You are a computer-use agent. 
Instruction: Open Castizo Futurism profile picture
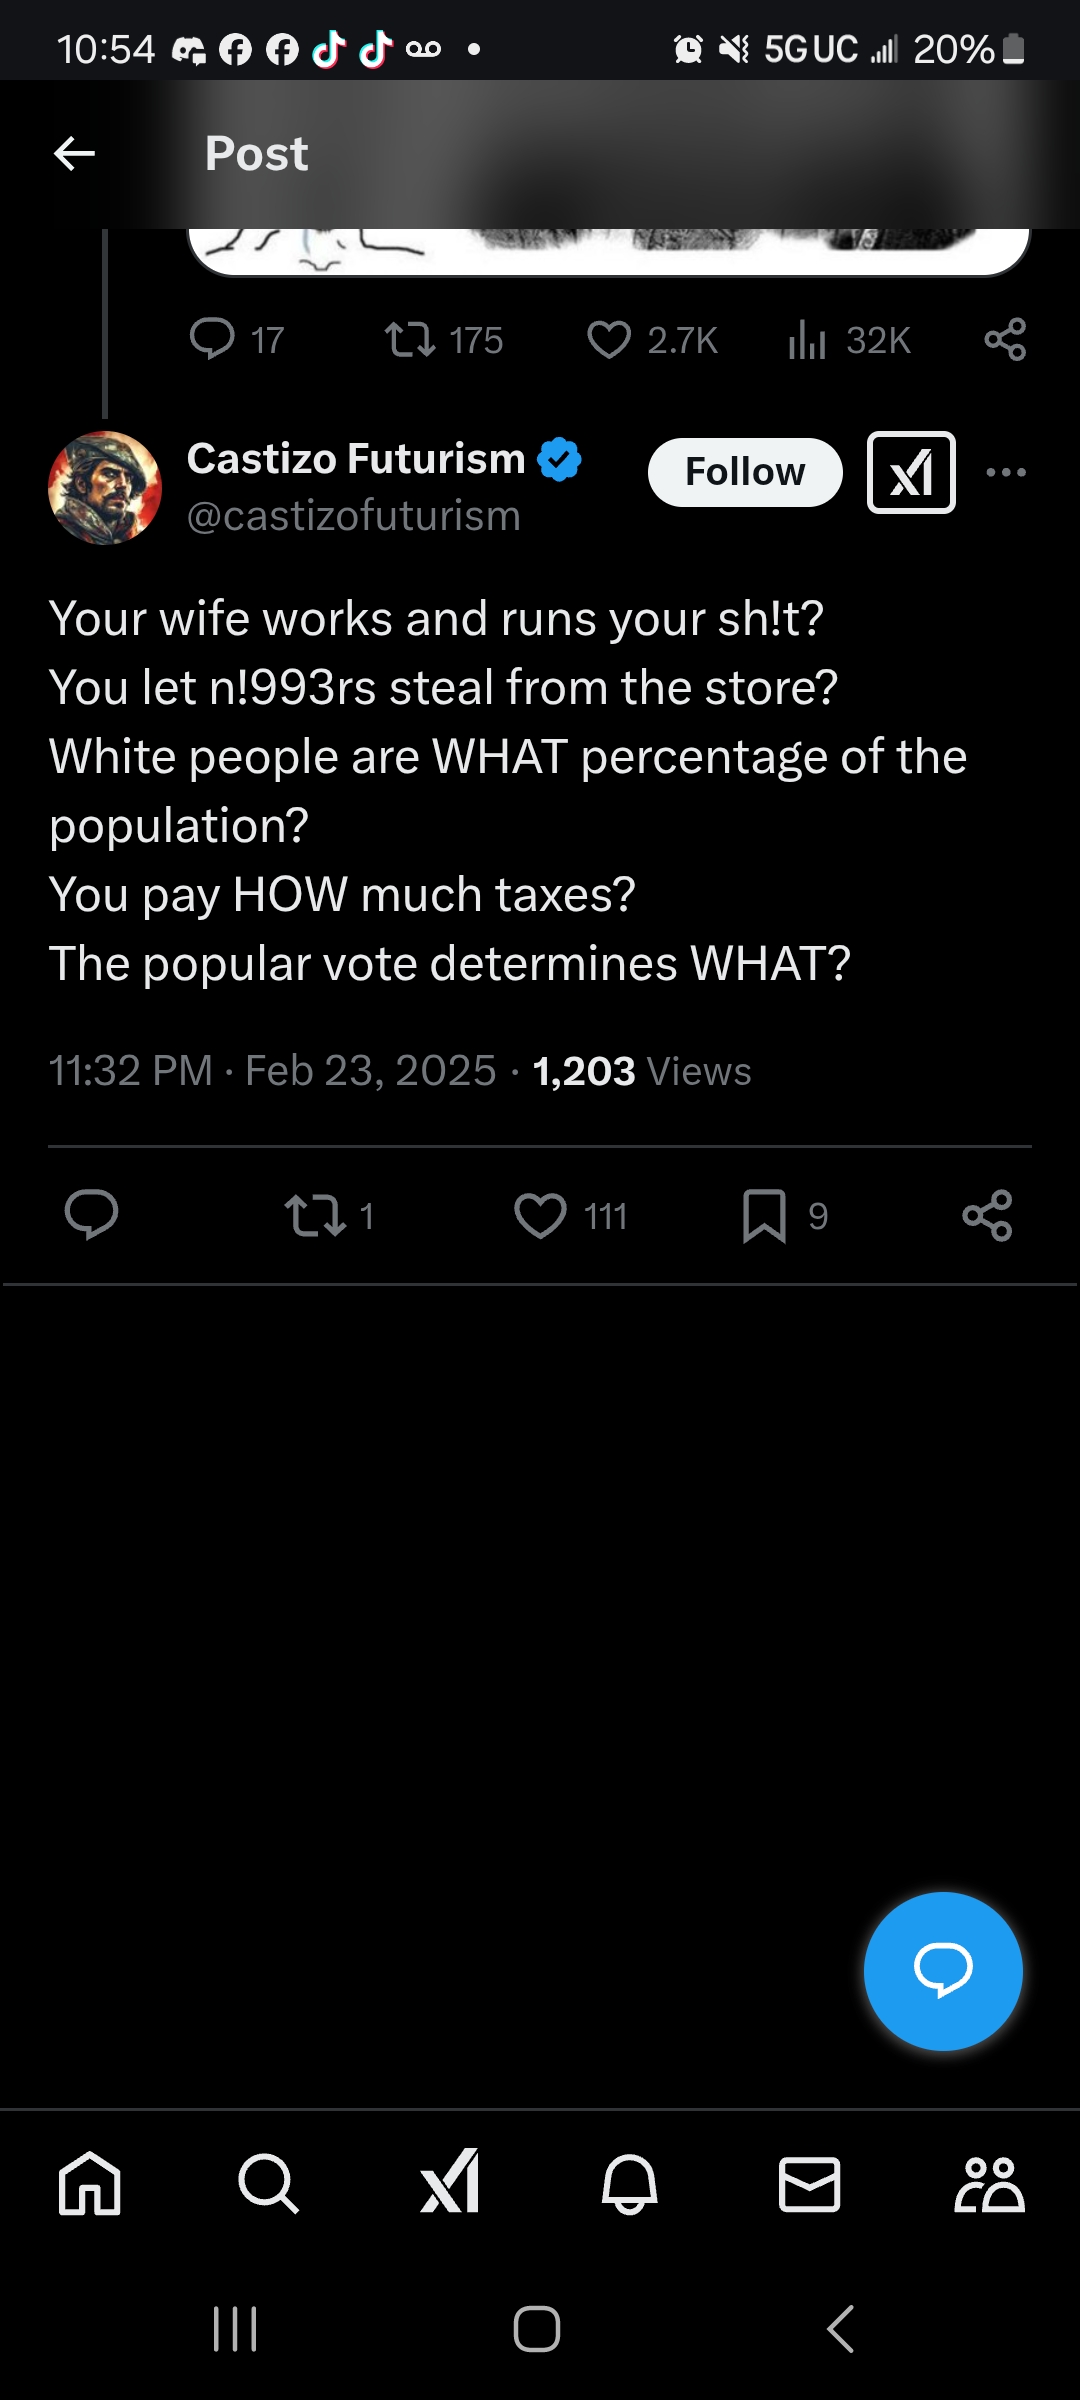click(x=105, y=488)
